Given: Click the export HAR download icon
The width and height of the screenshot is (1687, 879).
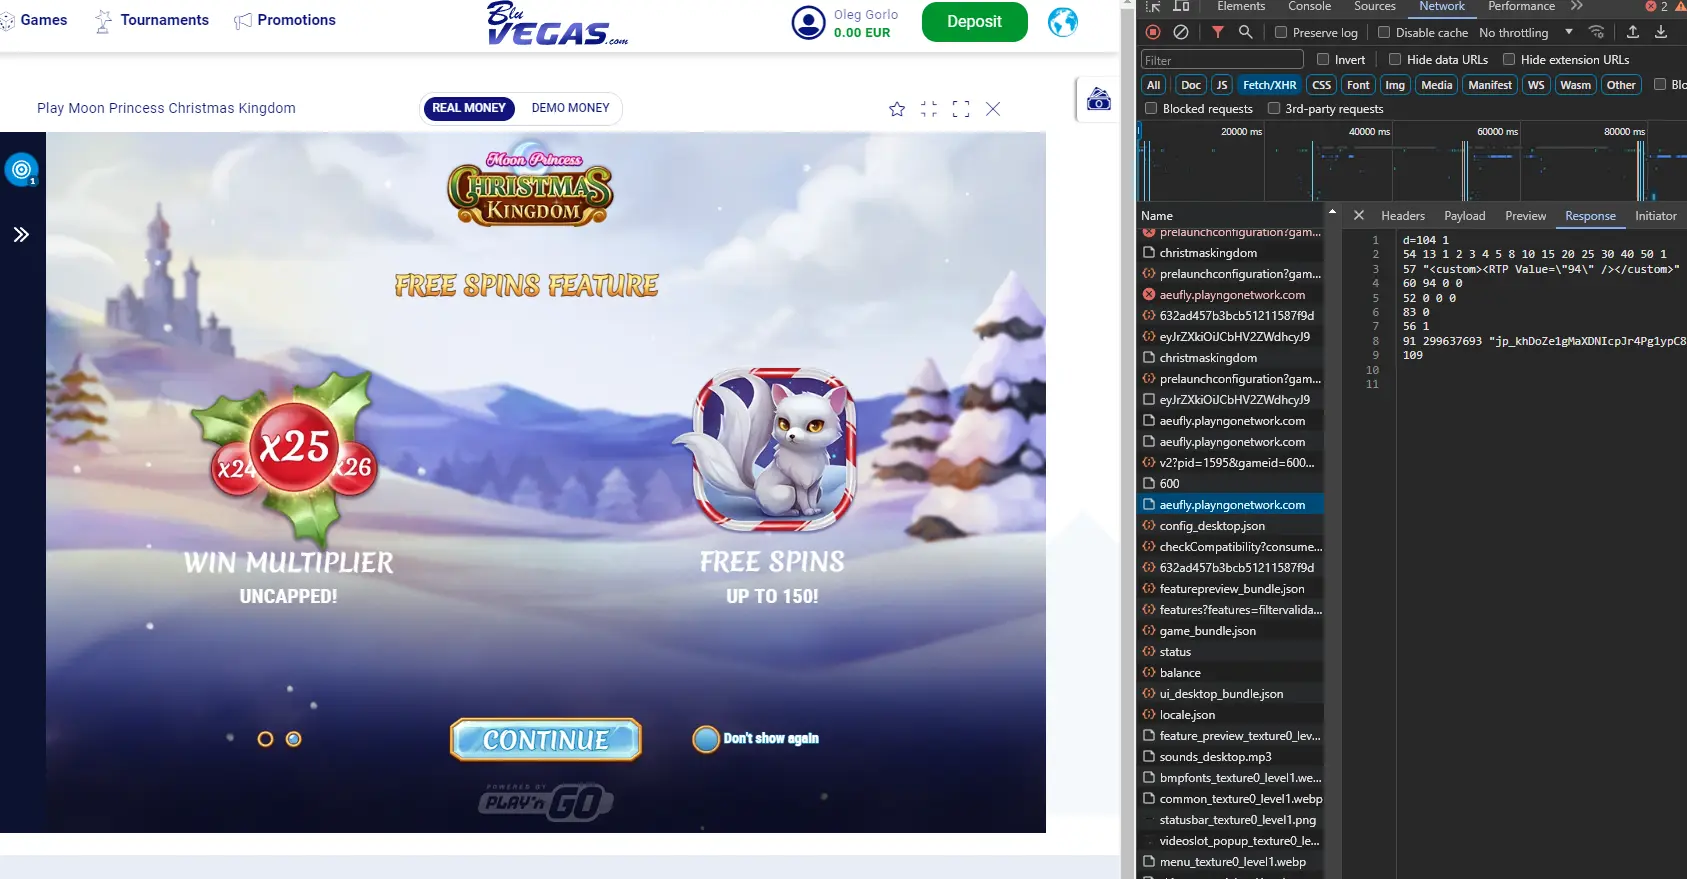Looking at the screenshot, I should (x=1661, y=32).
